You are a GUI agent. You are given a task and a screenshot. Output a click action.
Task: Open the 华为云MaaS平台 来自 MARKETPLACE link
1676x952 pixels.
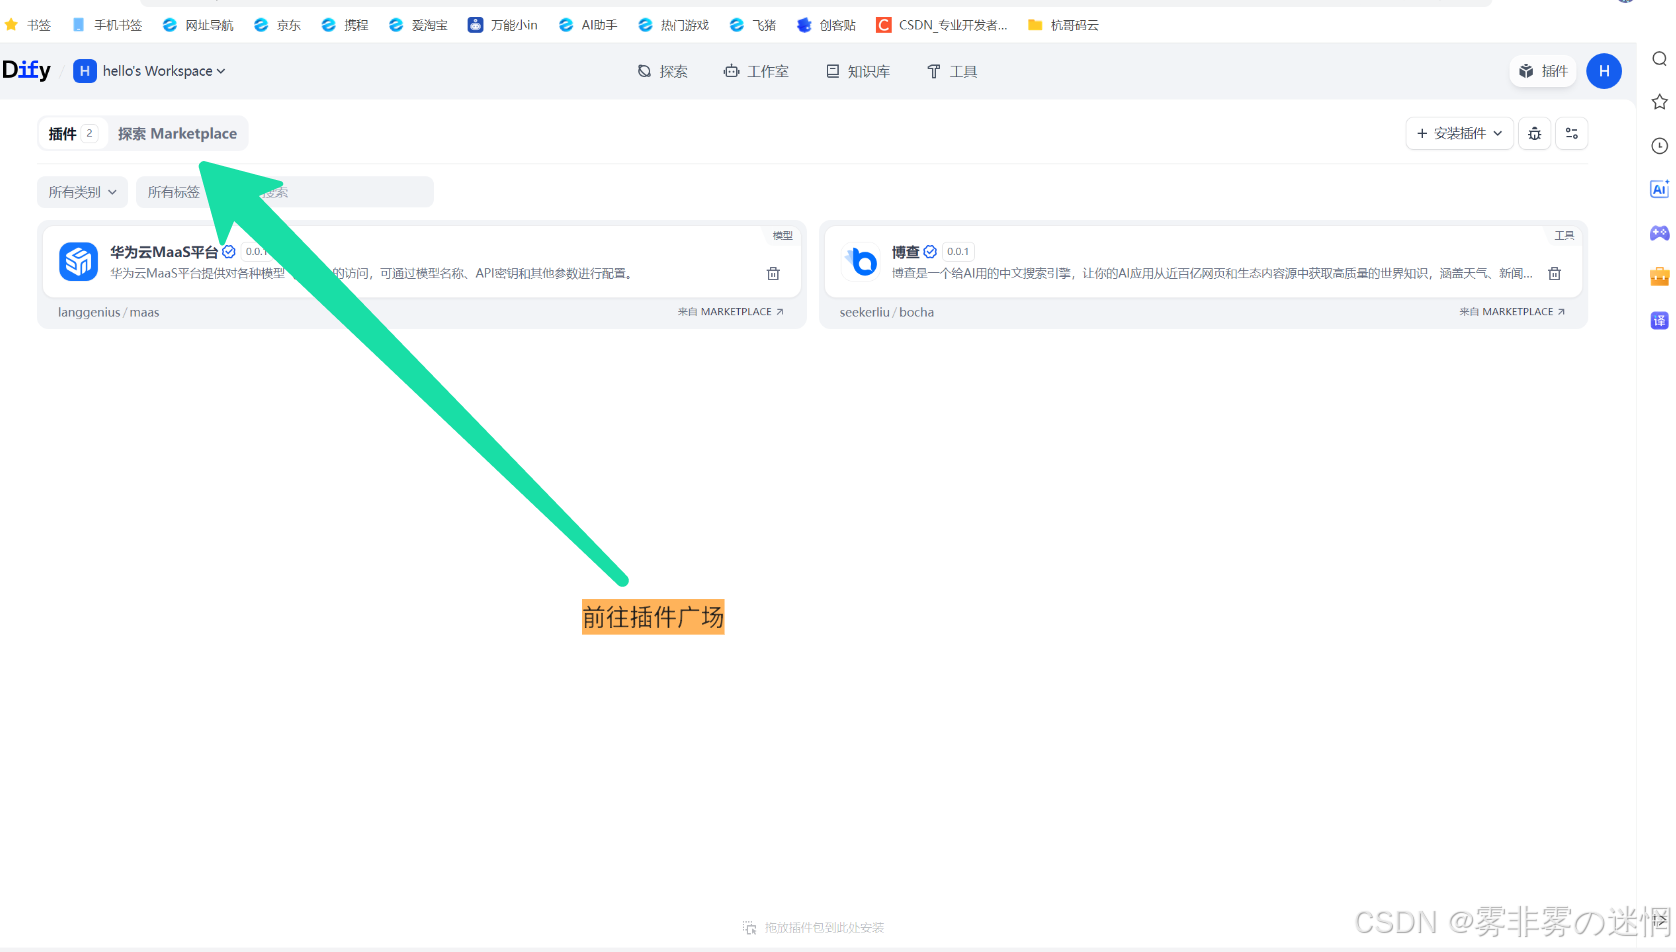click(731, 312)
